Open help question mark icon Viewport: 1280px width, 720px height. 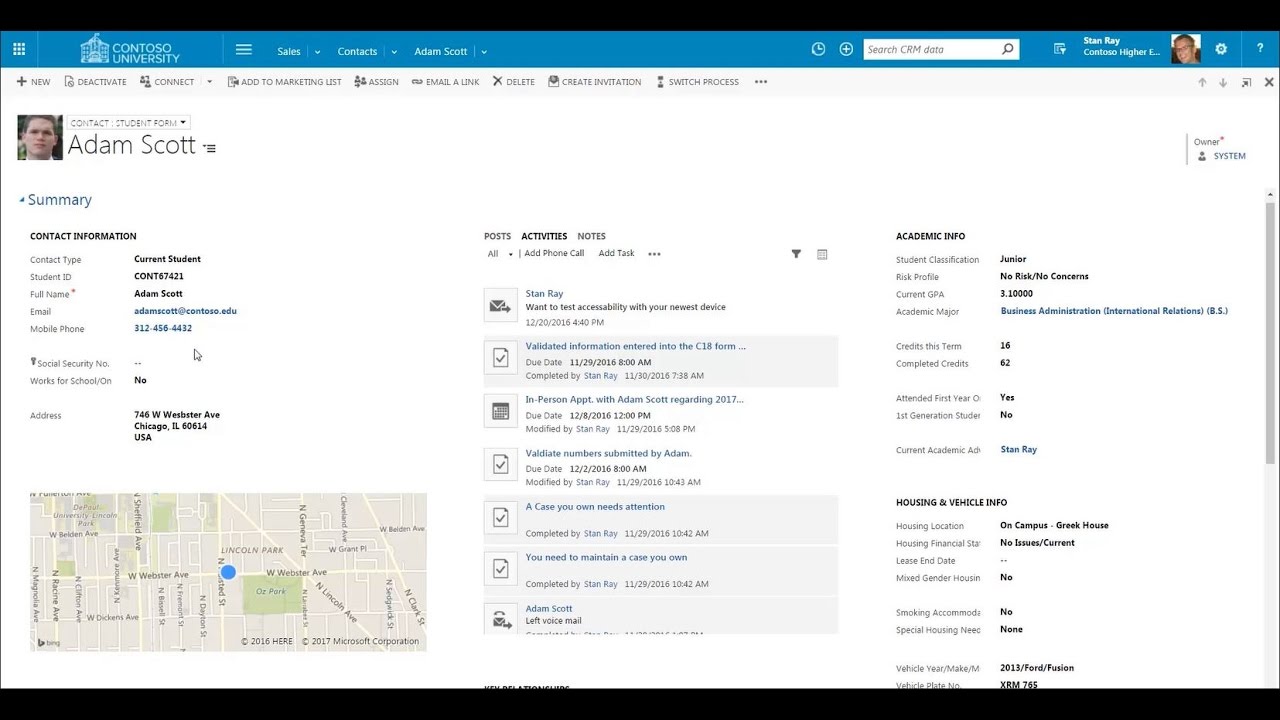click(x=1259, y=49)
